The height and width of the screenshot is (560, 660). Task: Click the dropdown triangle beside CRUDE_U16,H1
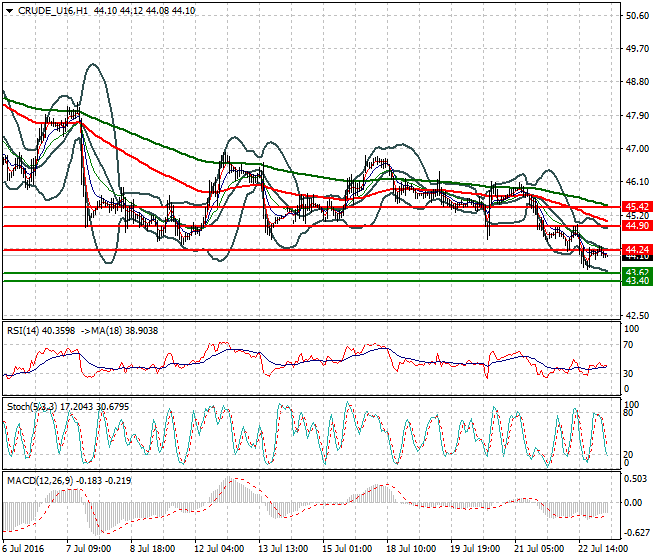[x=9, y=10]
